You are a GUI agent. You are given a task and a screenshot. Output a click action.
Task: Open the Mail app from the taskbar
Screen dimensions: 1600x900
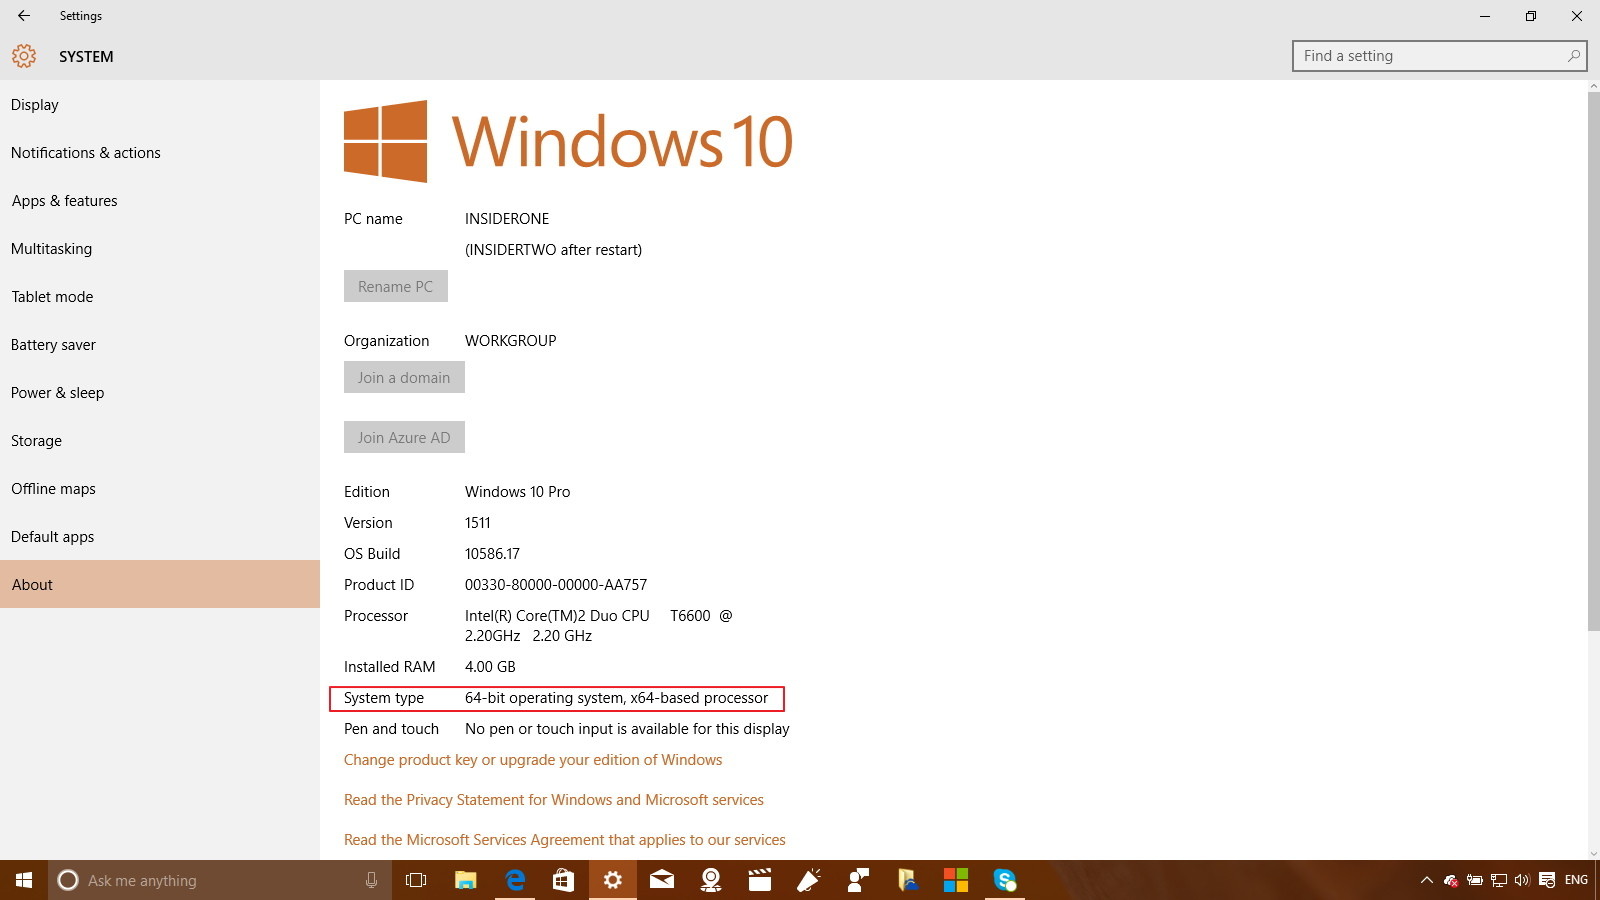point(662,880)
